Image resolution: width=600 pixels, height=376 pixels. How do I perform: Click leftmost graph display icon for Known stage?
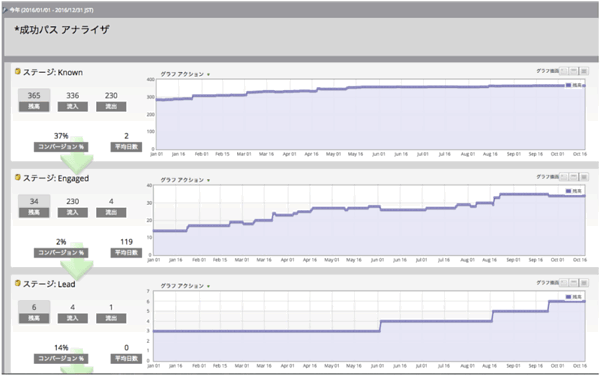(564, 71)
